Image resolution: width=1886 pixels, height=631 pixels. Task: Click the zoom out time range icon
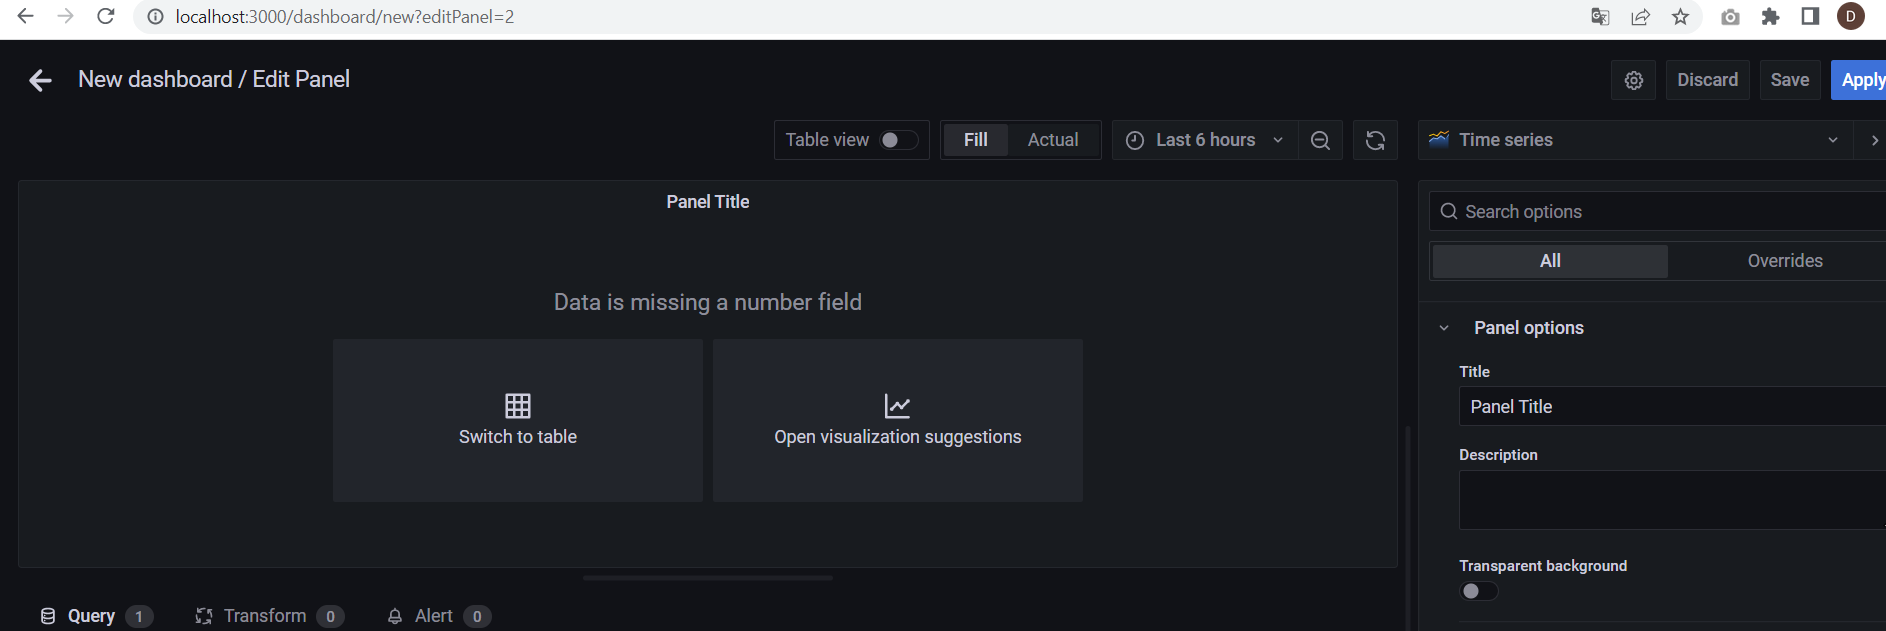tap(1320, 140)
